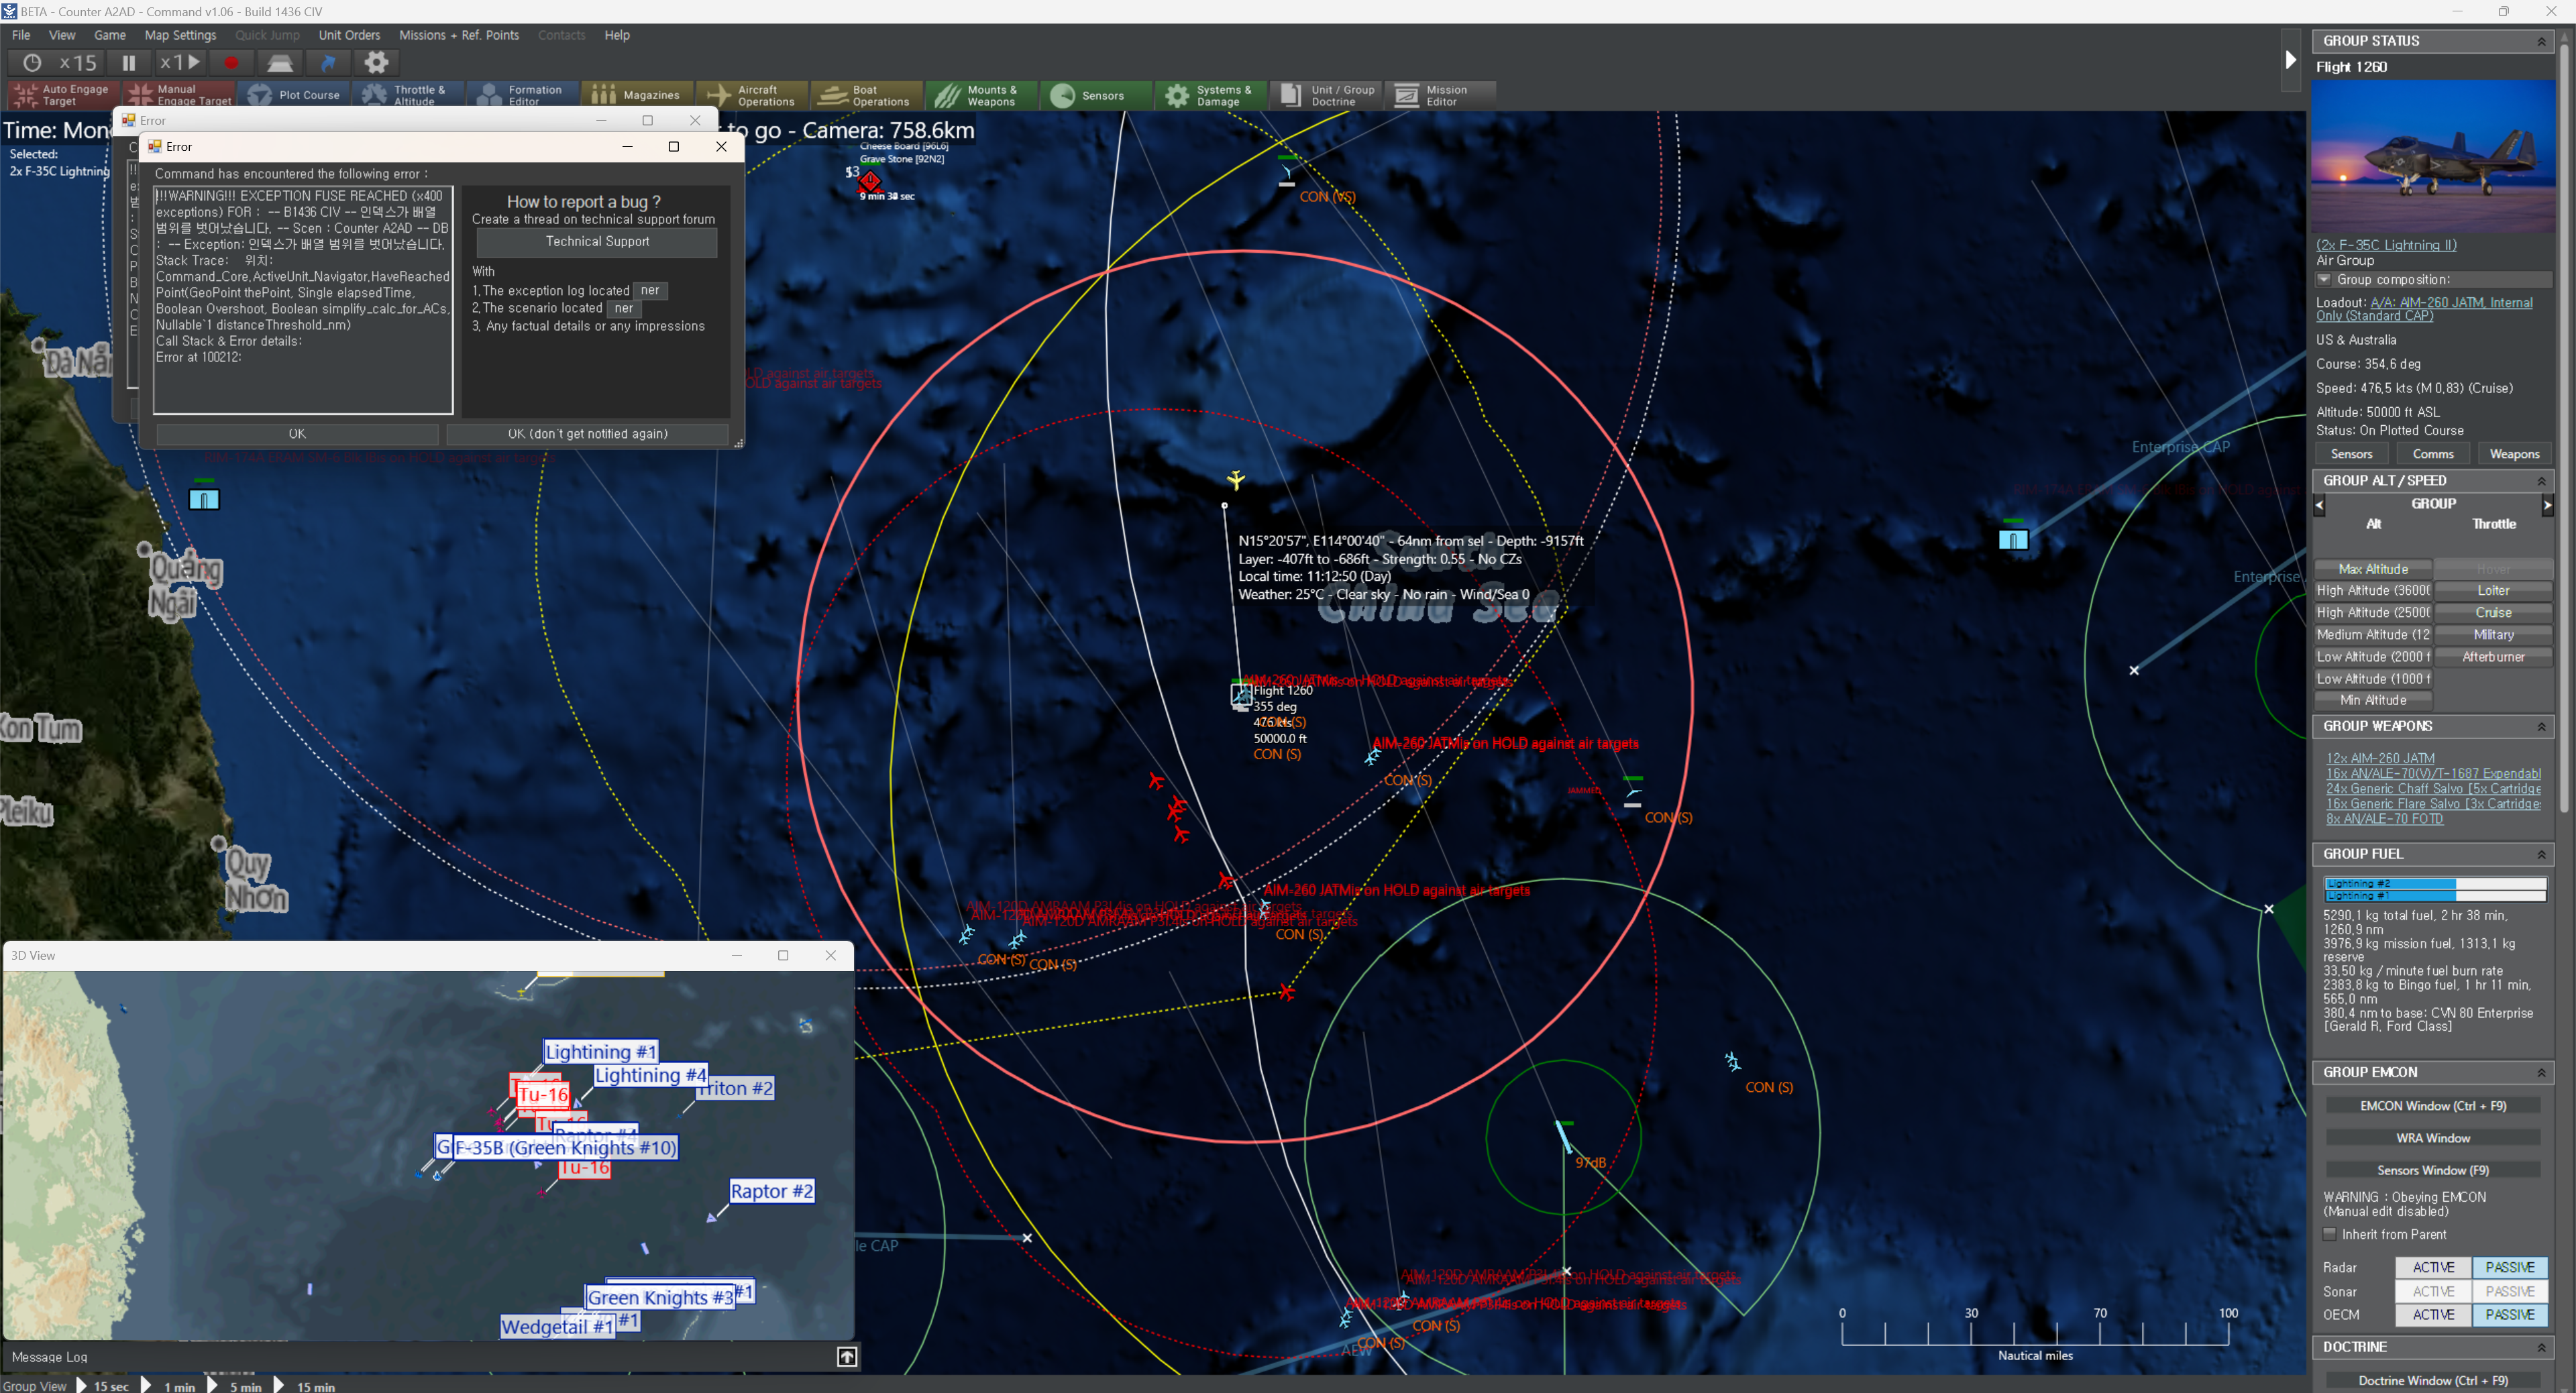Open Plot Course tool
This screenshot has width=2576, height=1393.
click(x=294, y=95)
